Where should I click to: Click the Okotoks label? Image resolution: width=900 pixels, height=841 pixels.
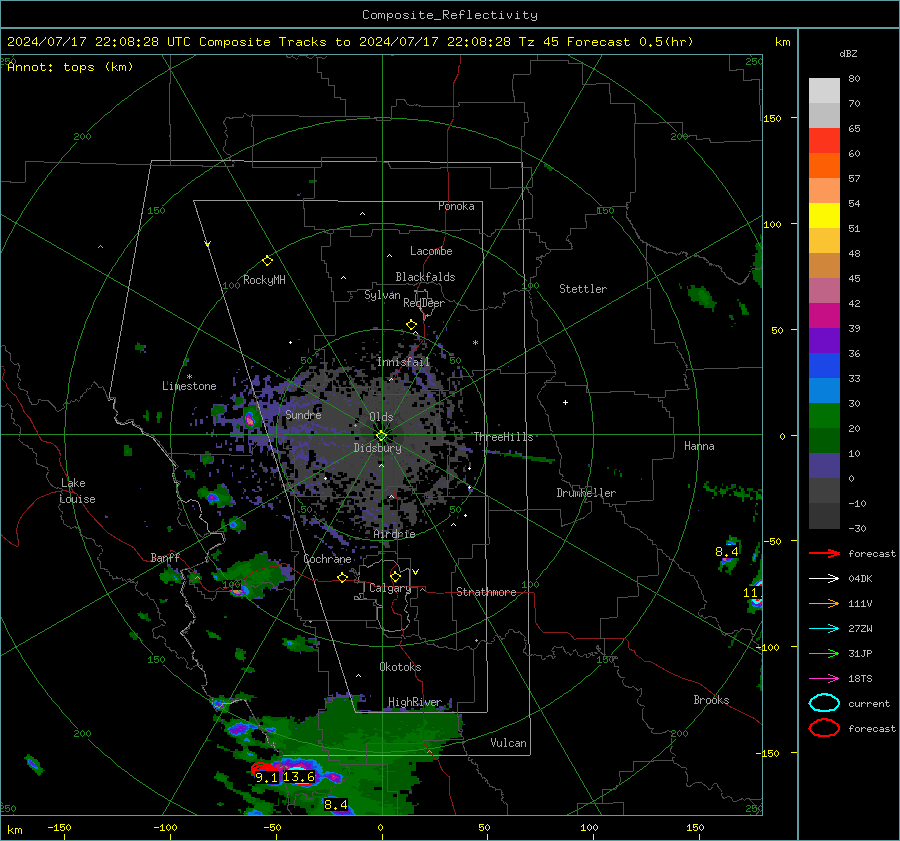tap(400, 667)
